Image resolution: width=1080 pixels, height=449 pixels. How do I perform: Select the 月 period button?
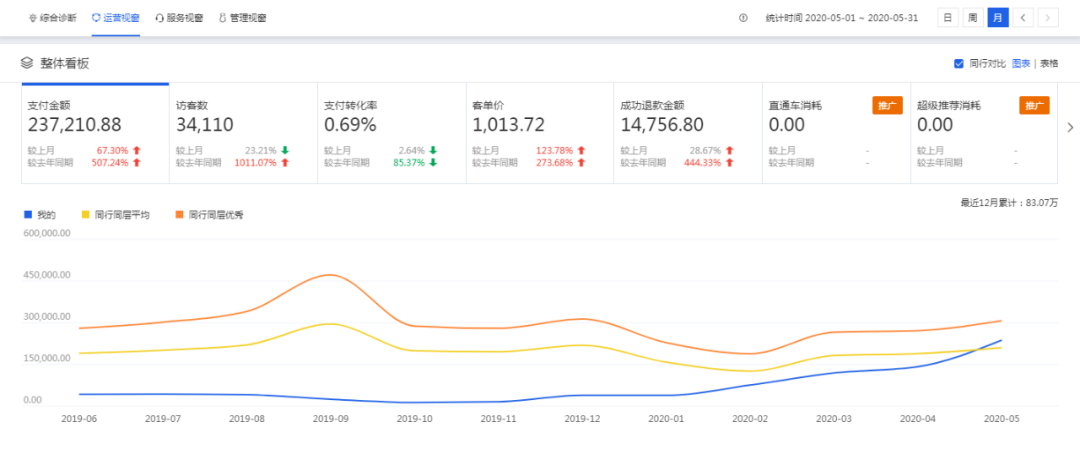point(997,18)
